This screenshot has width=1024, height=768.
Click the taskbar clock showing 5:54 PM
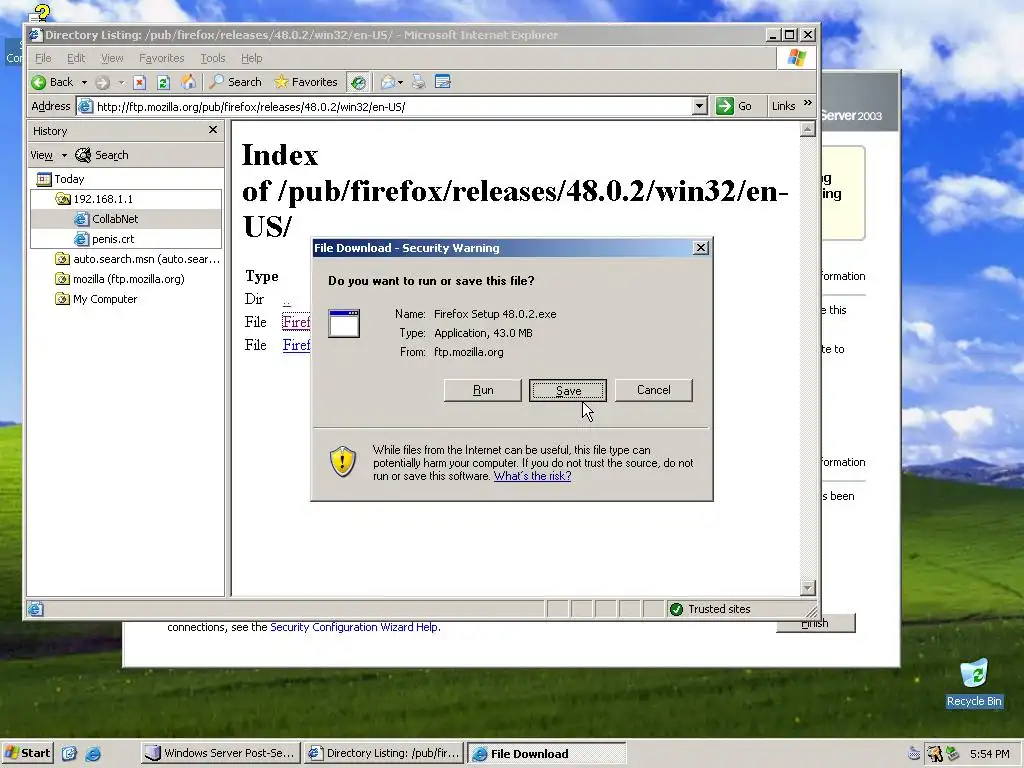point(989,754)
